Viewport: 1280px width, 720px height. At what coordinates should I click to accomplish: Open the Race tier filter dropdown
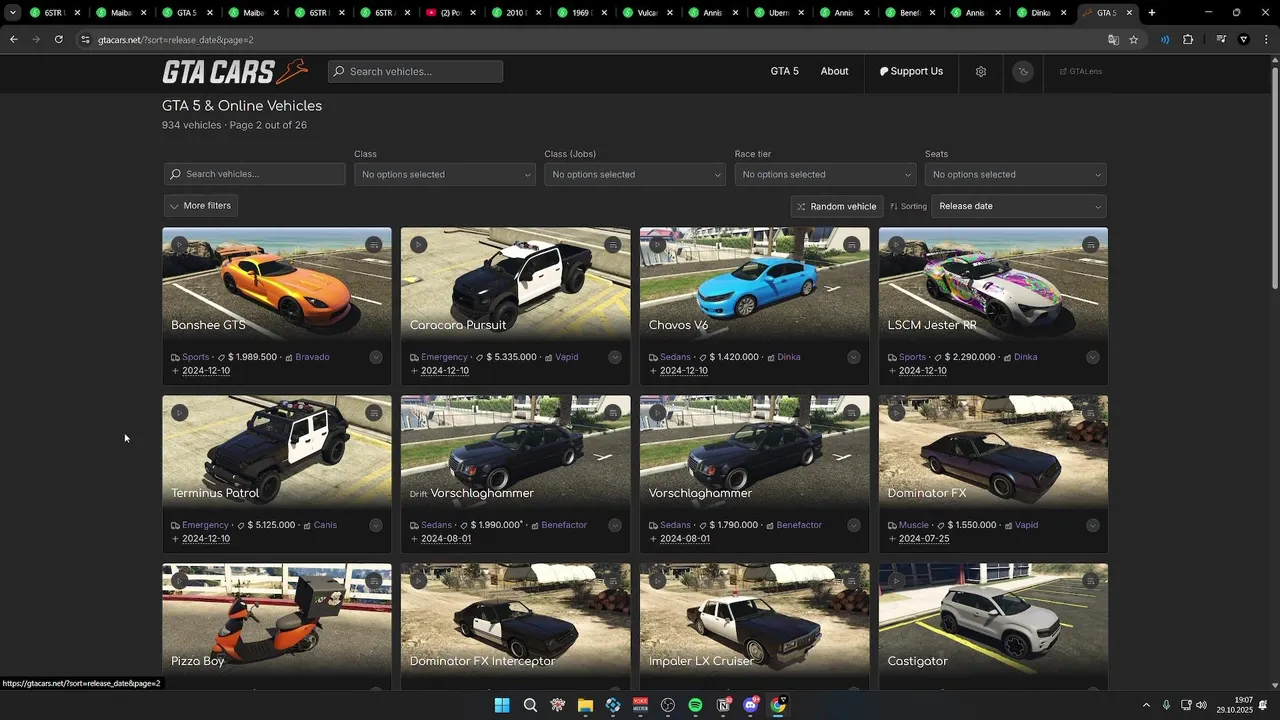coord(825,175)
